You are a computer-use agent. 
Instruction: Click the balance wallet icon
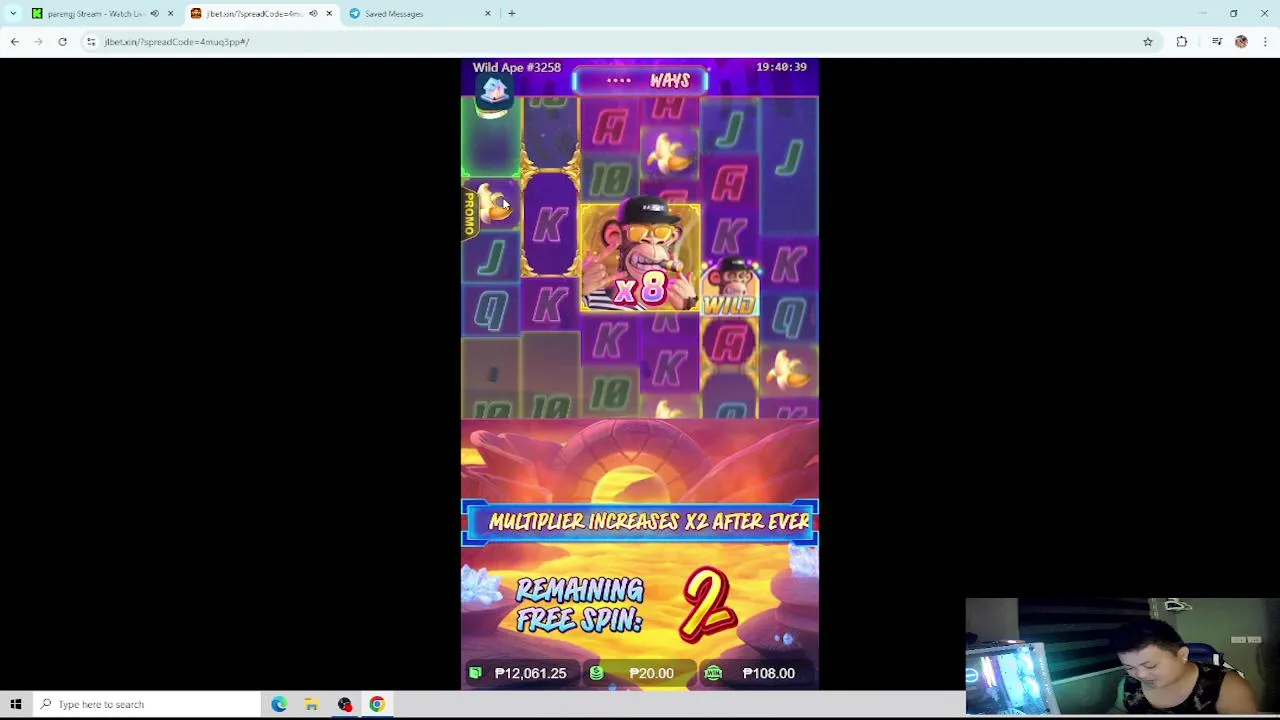(475, 673)
